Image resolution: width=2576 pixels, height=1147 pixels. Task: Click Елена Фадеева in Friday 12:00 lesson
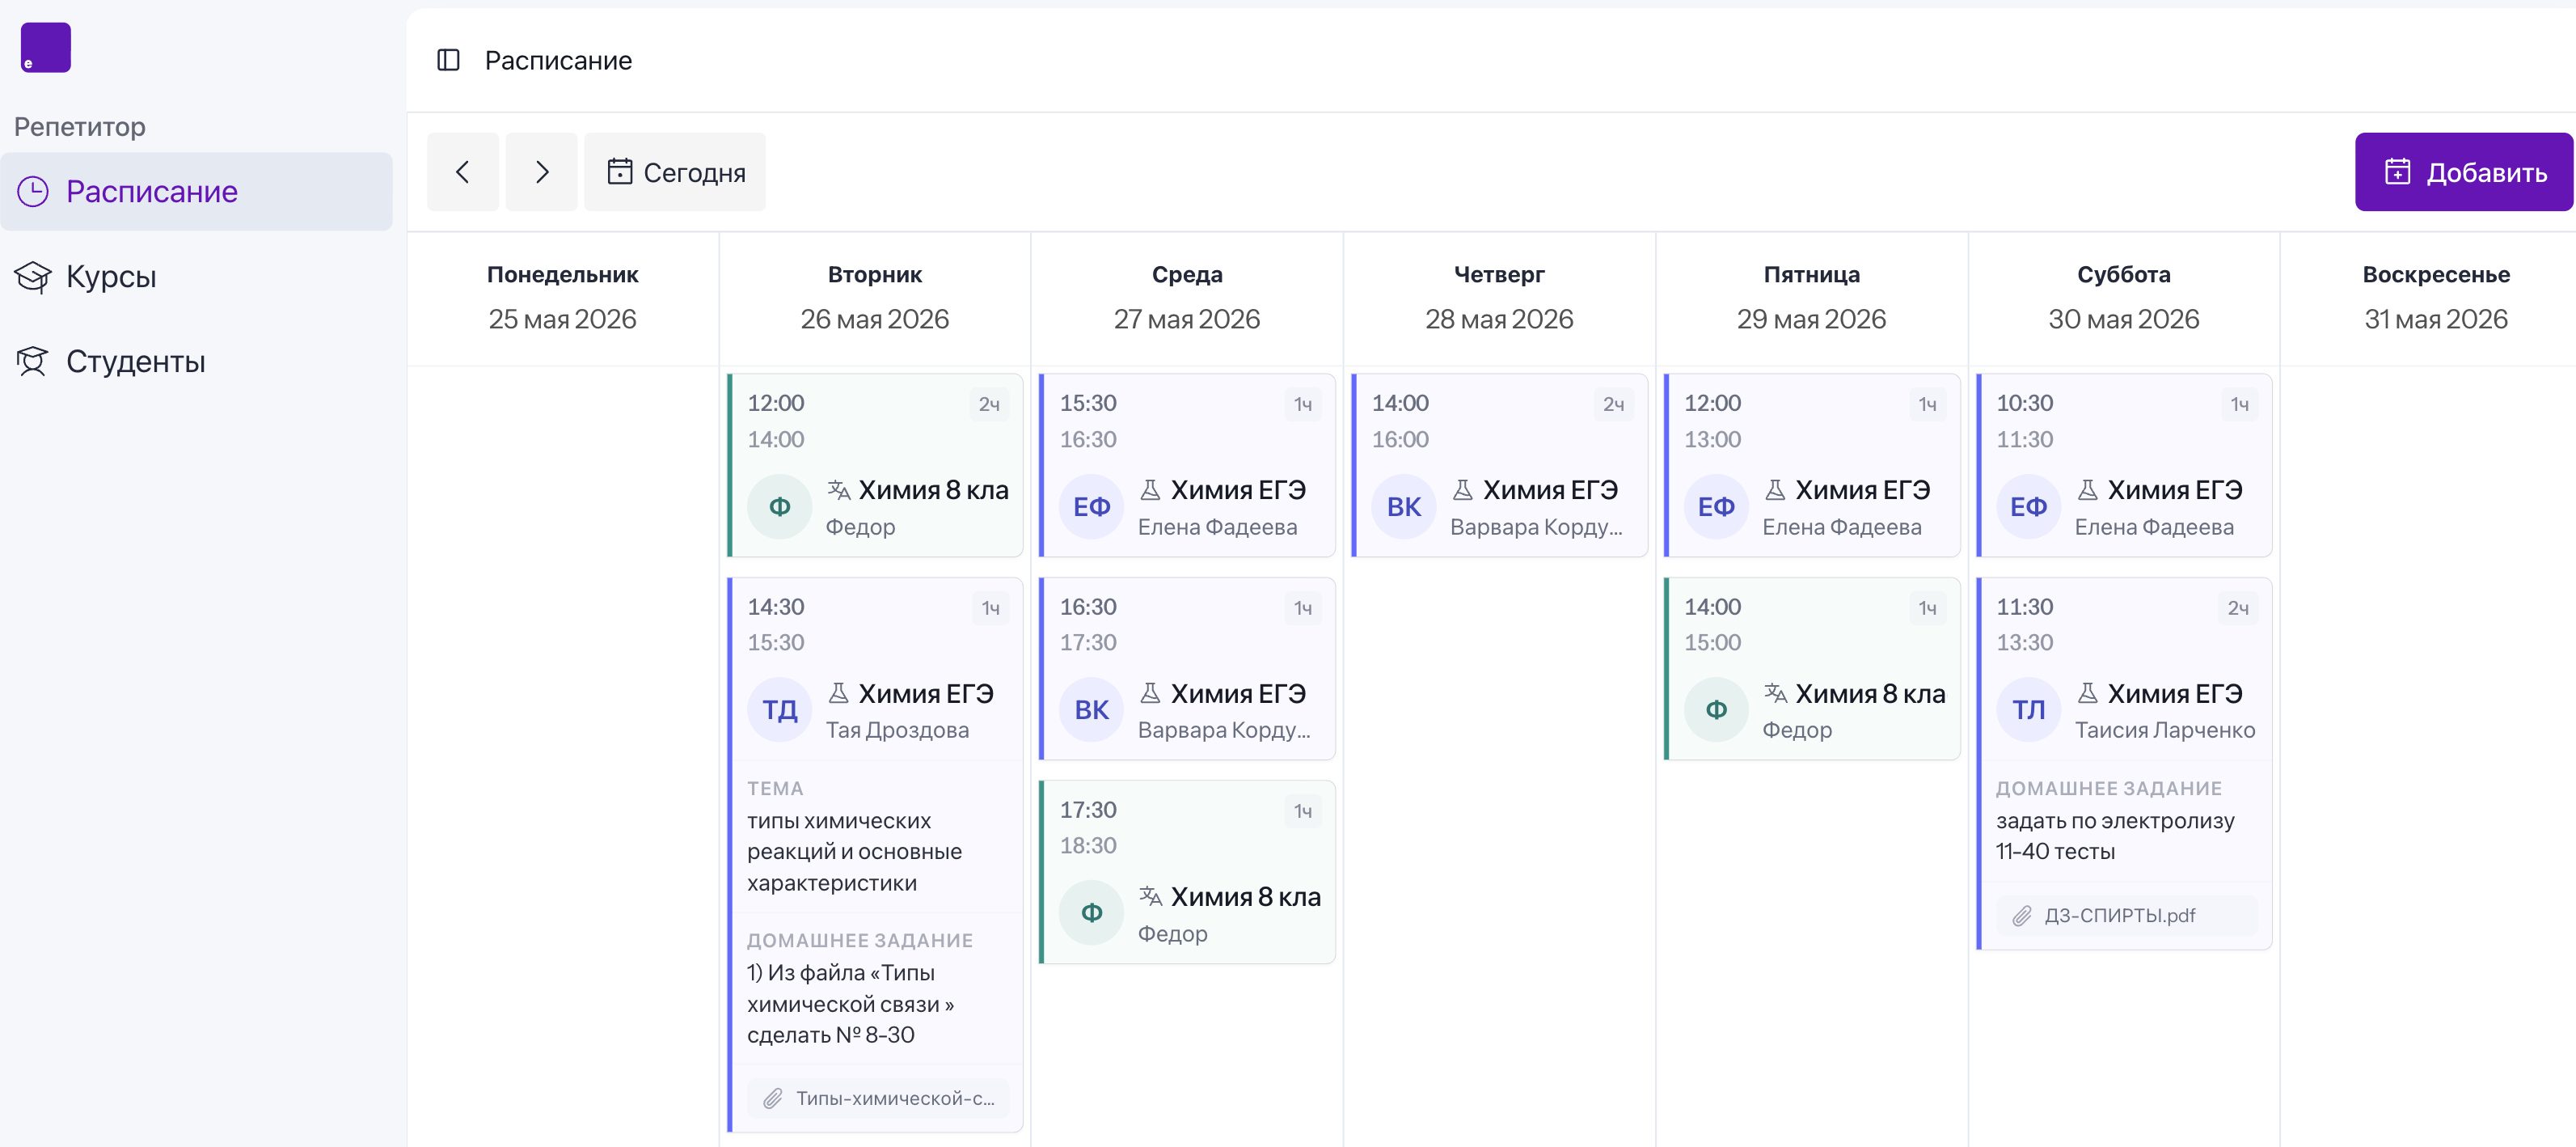click(1841, 527)
